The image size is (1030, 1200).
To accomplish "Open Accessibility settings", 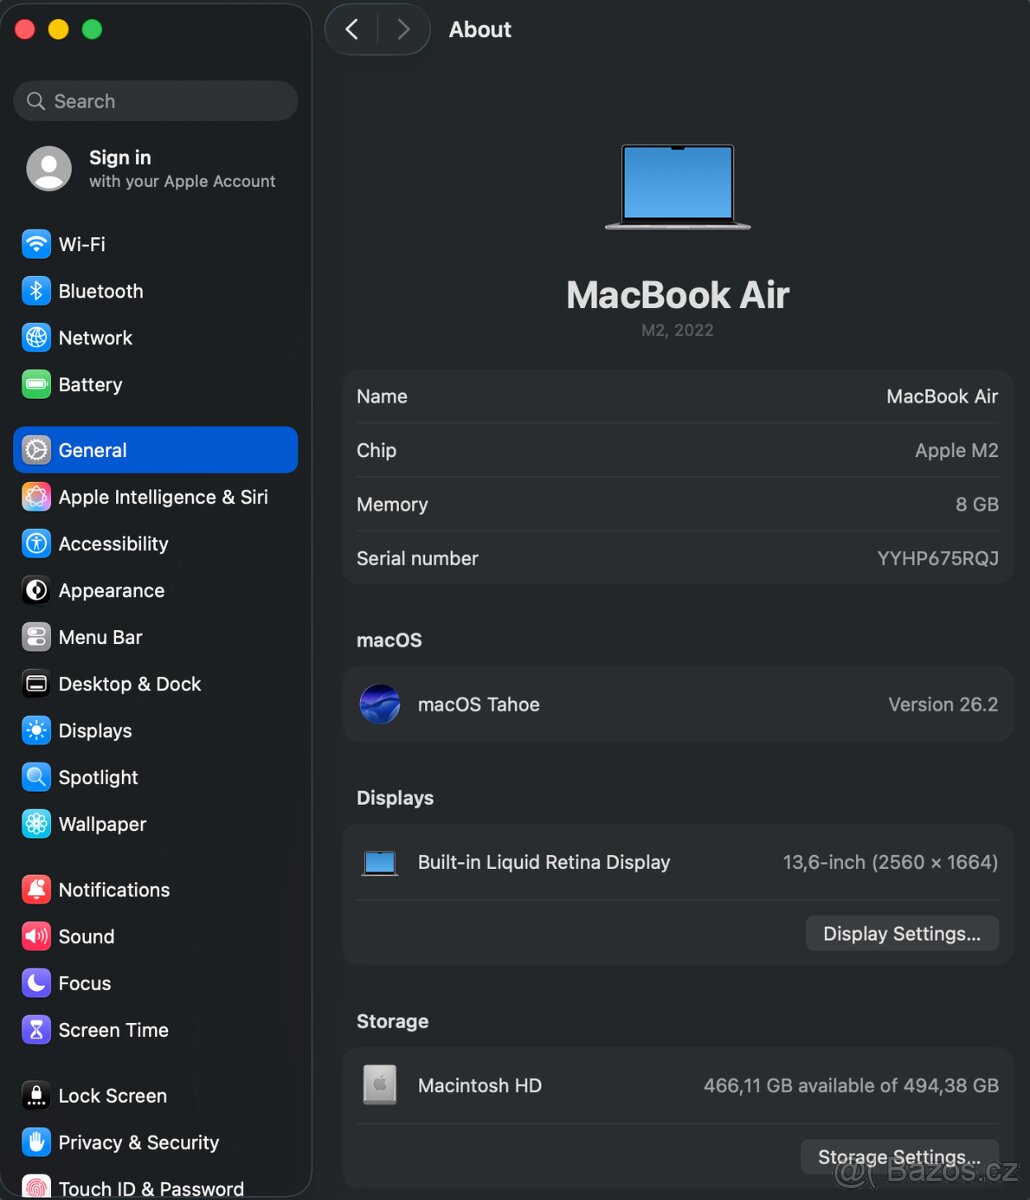I will coord(113,544).
